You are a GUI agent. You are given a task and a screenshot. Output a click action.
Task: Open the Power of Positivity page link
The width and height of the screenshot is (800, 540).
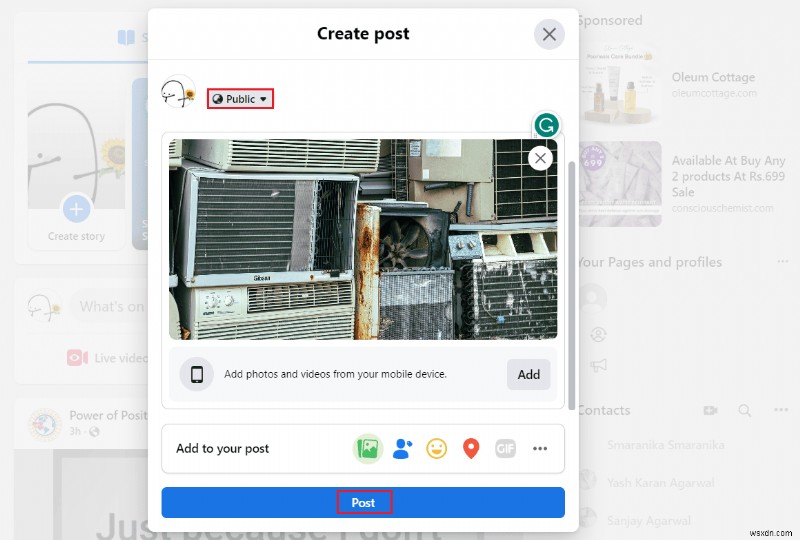point(109,415)
